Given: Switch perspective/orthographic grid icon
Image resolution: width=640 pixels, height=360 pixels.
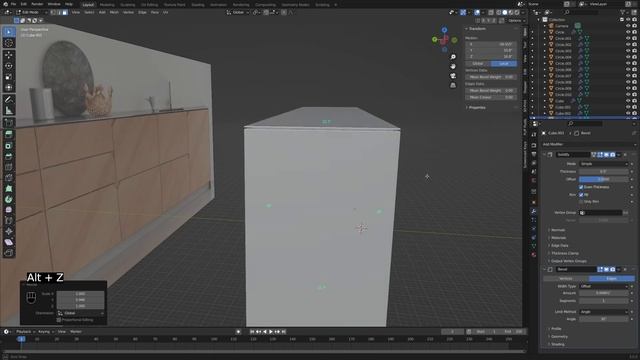Looking at the screenshot, I should coord(453,85).
